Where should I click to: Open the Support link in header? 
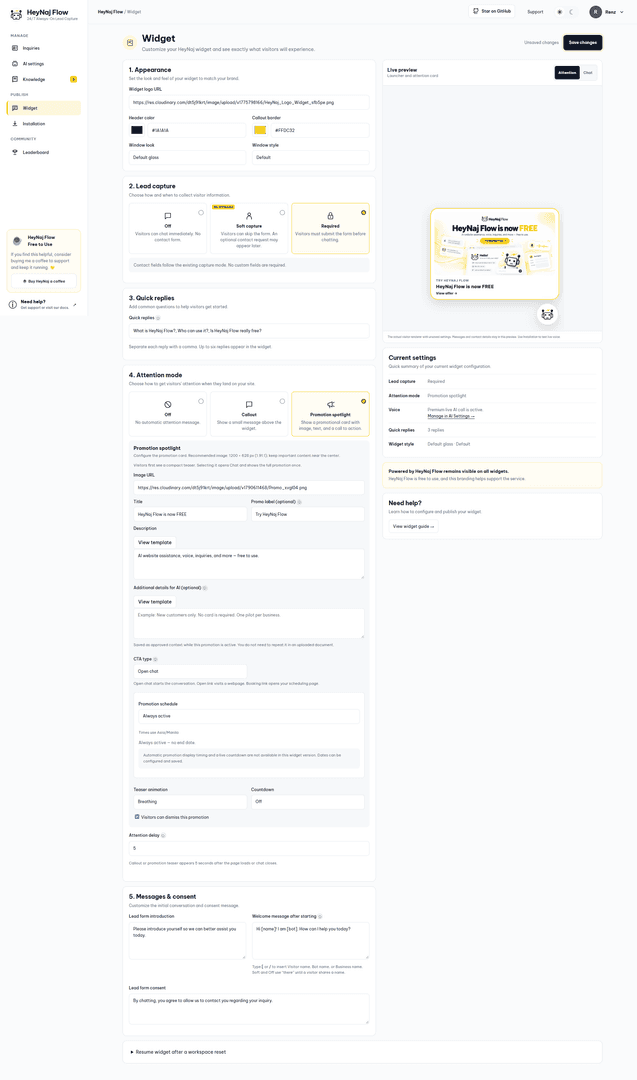pyautogui.click(x=535, y=12)
